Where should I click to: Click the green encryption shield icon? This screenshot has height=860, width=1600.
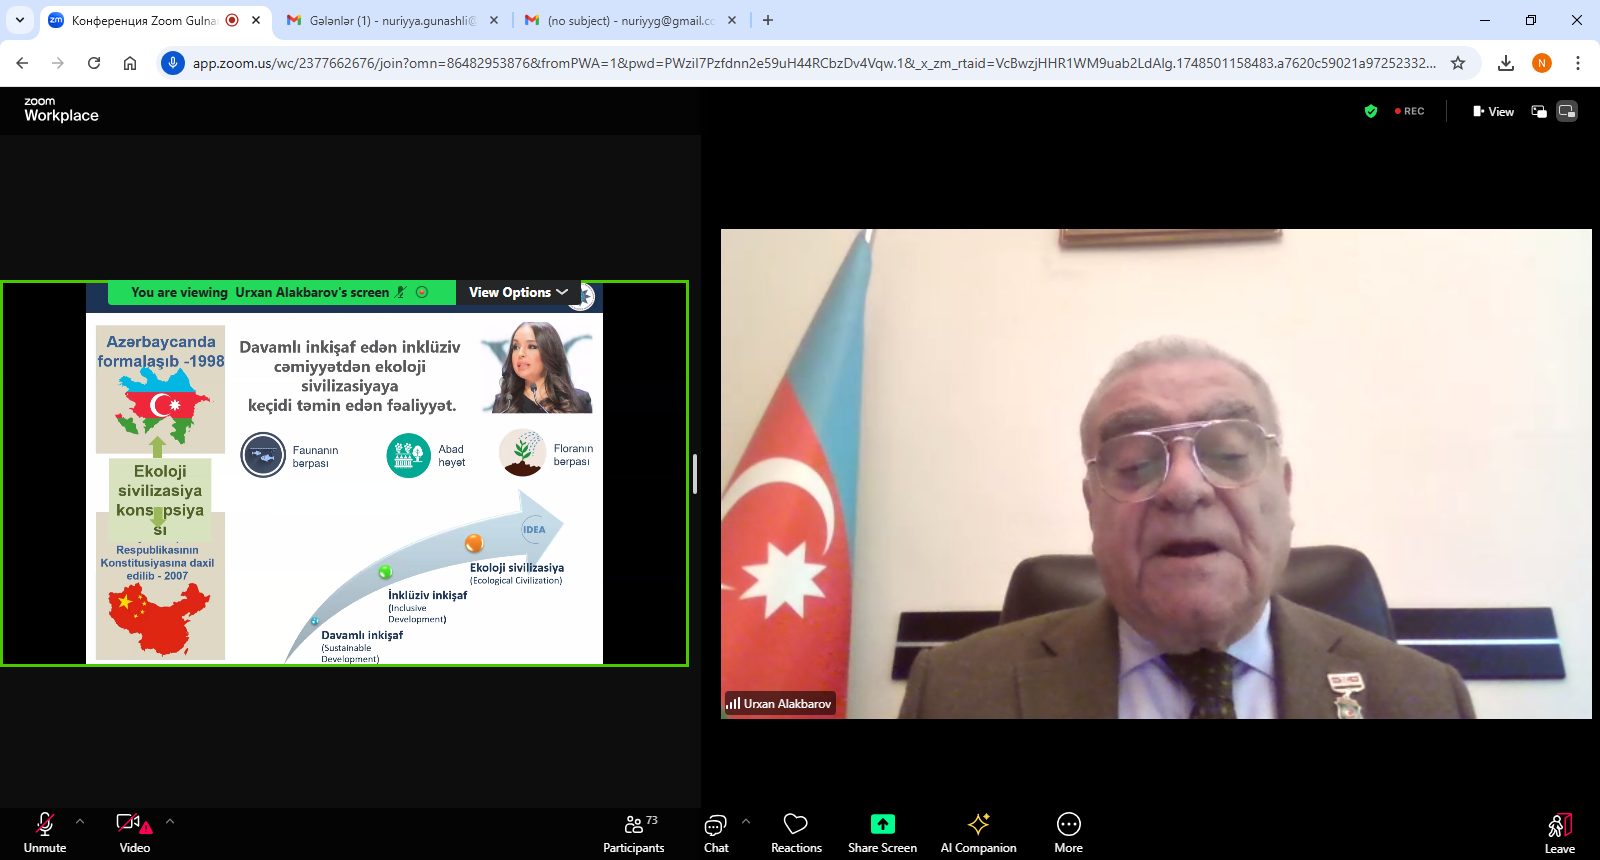tap(1371, 111)
